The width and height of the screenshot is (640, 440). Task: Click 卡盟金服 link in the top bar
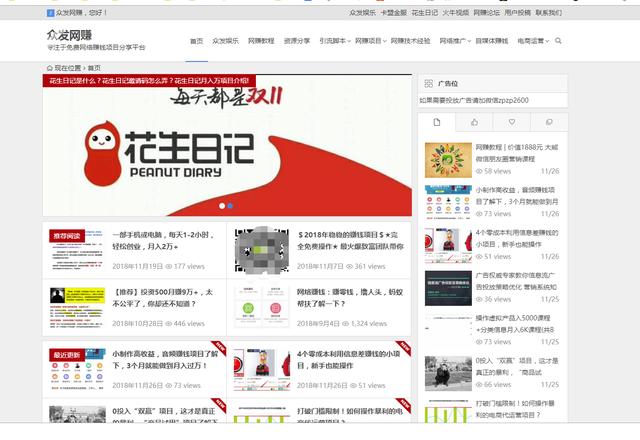[x=393, y=13]
